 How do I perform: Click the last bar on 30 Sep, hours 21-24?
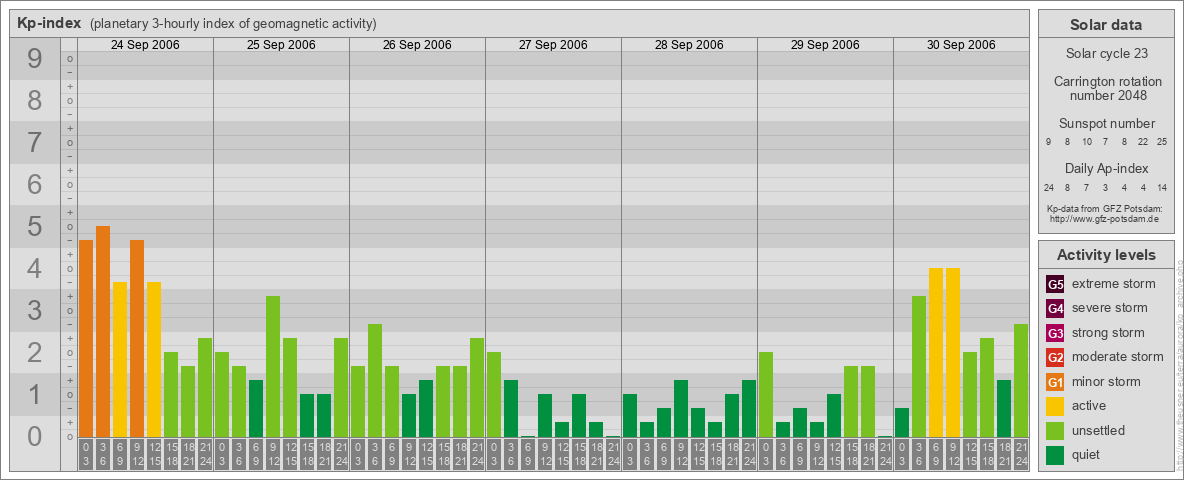click(x=1021, y=380)
